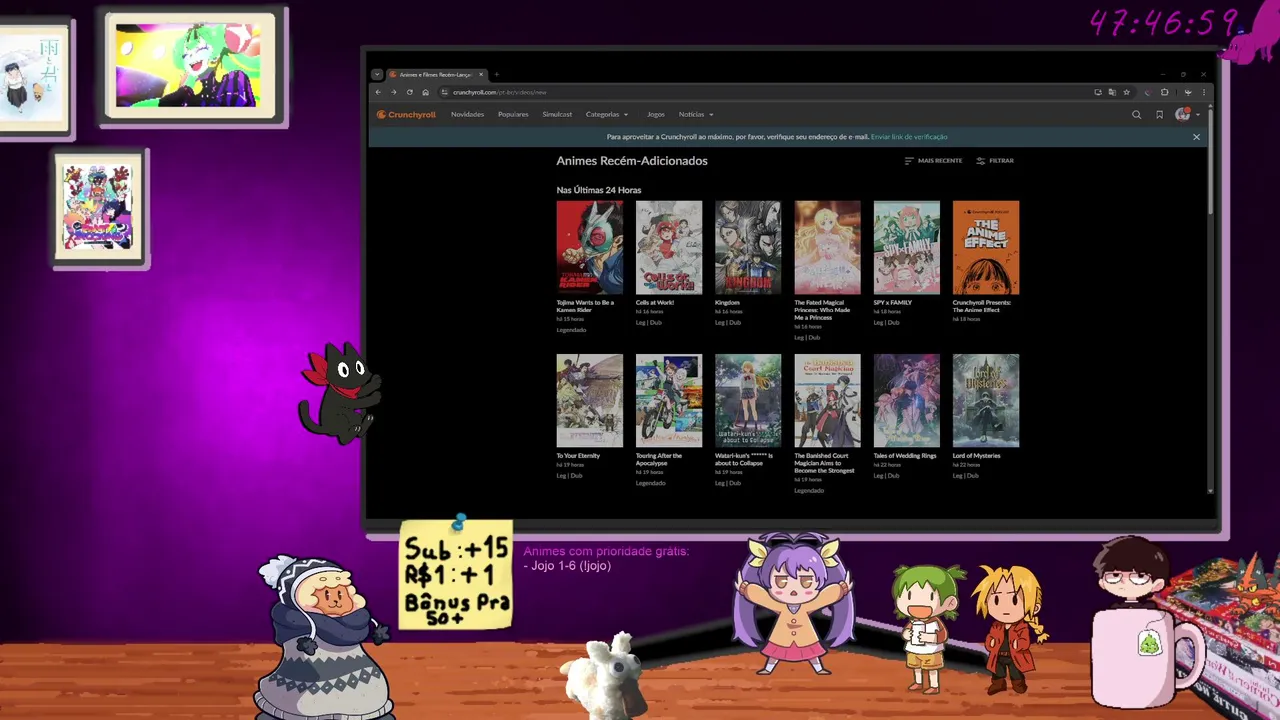Viewport: 1280px width, 720px height.
Task: Open the translate page icon in address bar
Action: [1112, 92]
